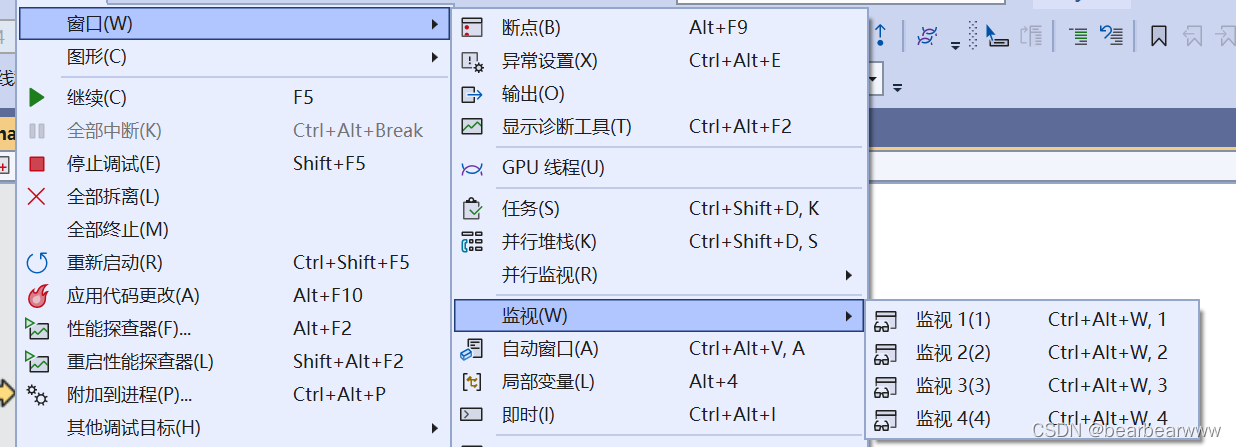Select Locals (局部变量) menu entry
The image size is (1236, 447).
[658, 382]
